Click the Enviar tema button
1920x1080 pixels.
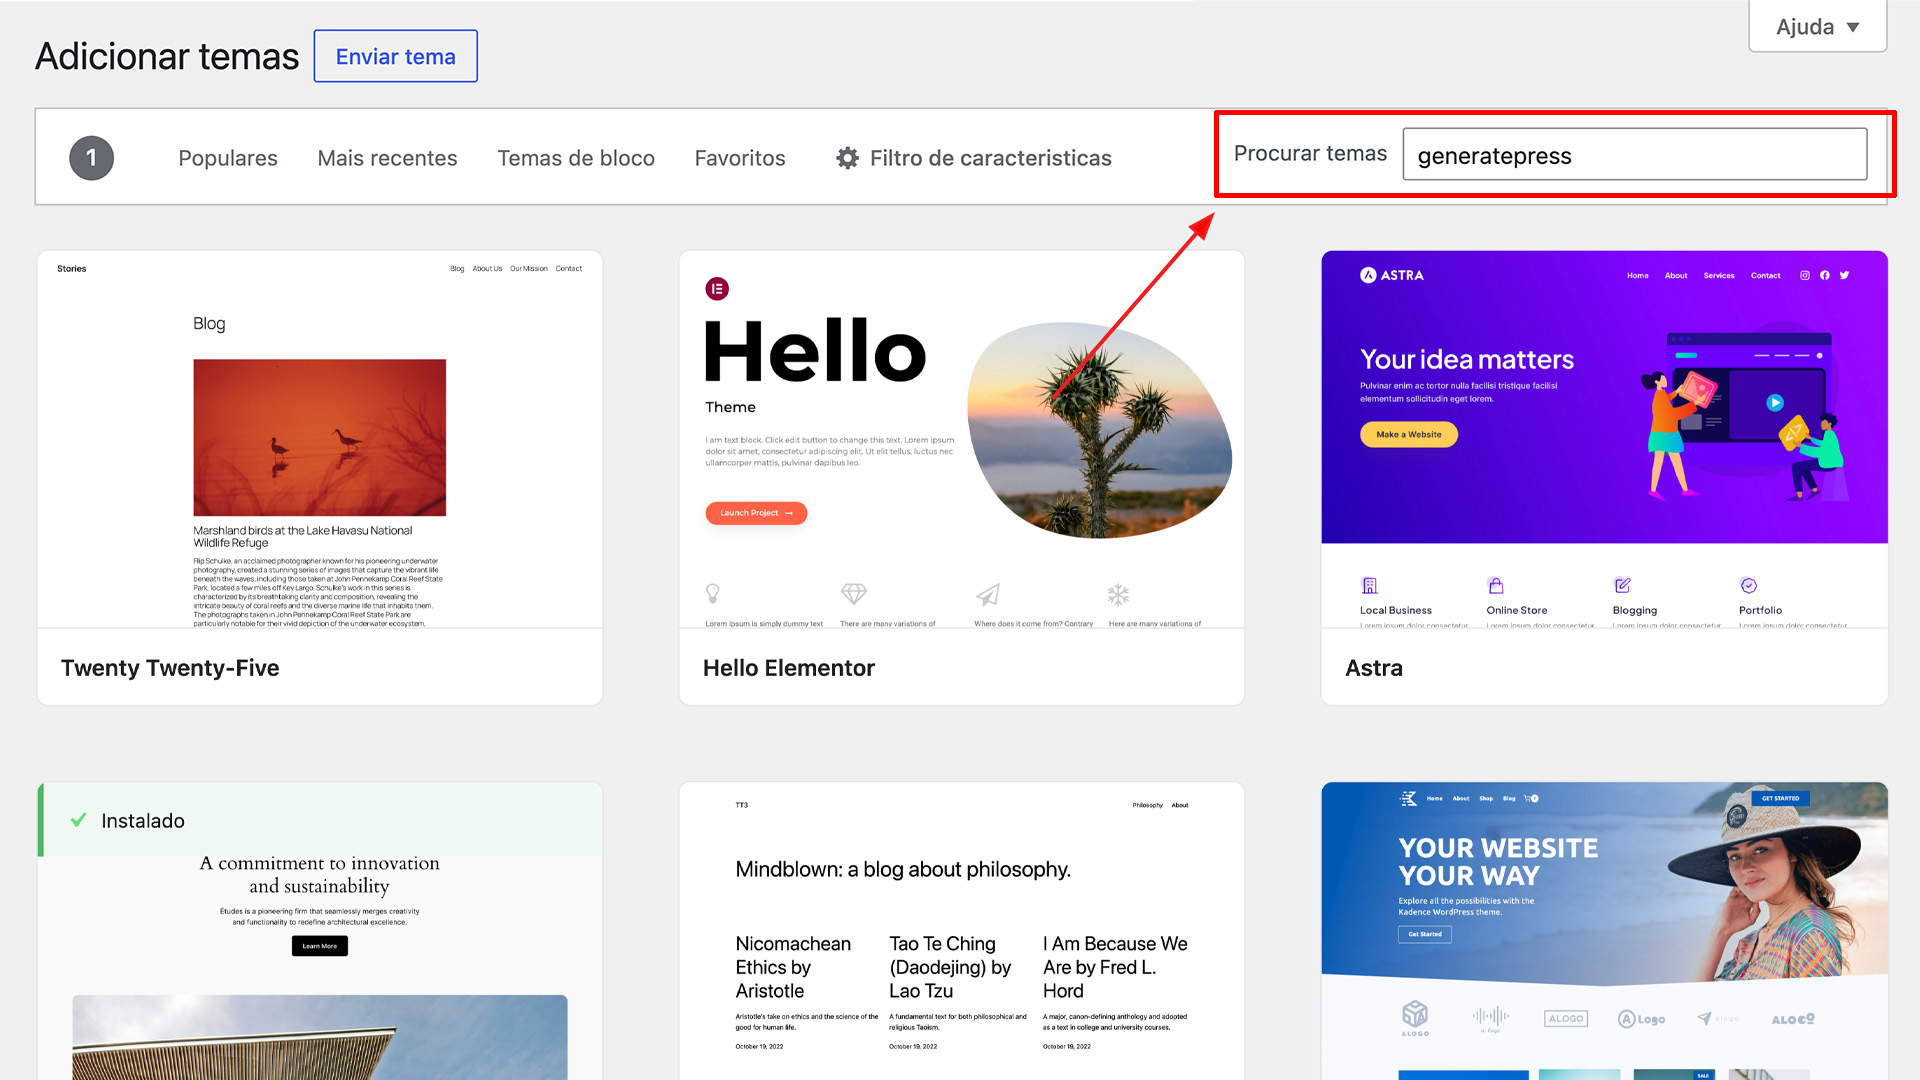tap(395, 56)
